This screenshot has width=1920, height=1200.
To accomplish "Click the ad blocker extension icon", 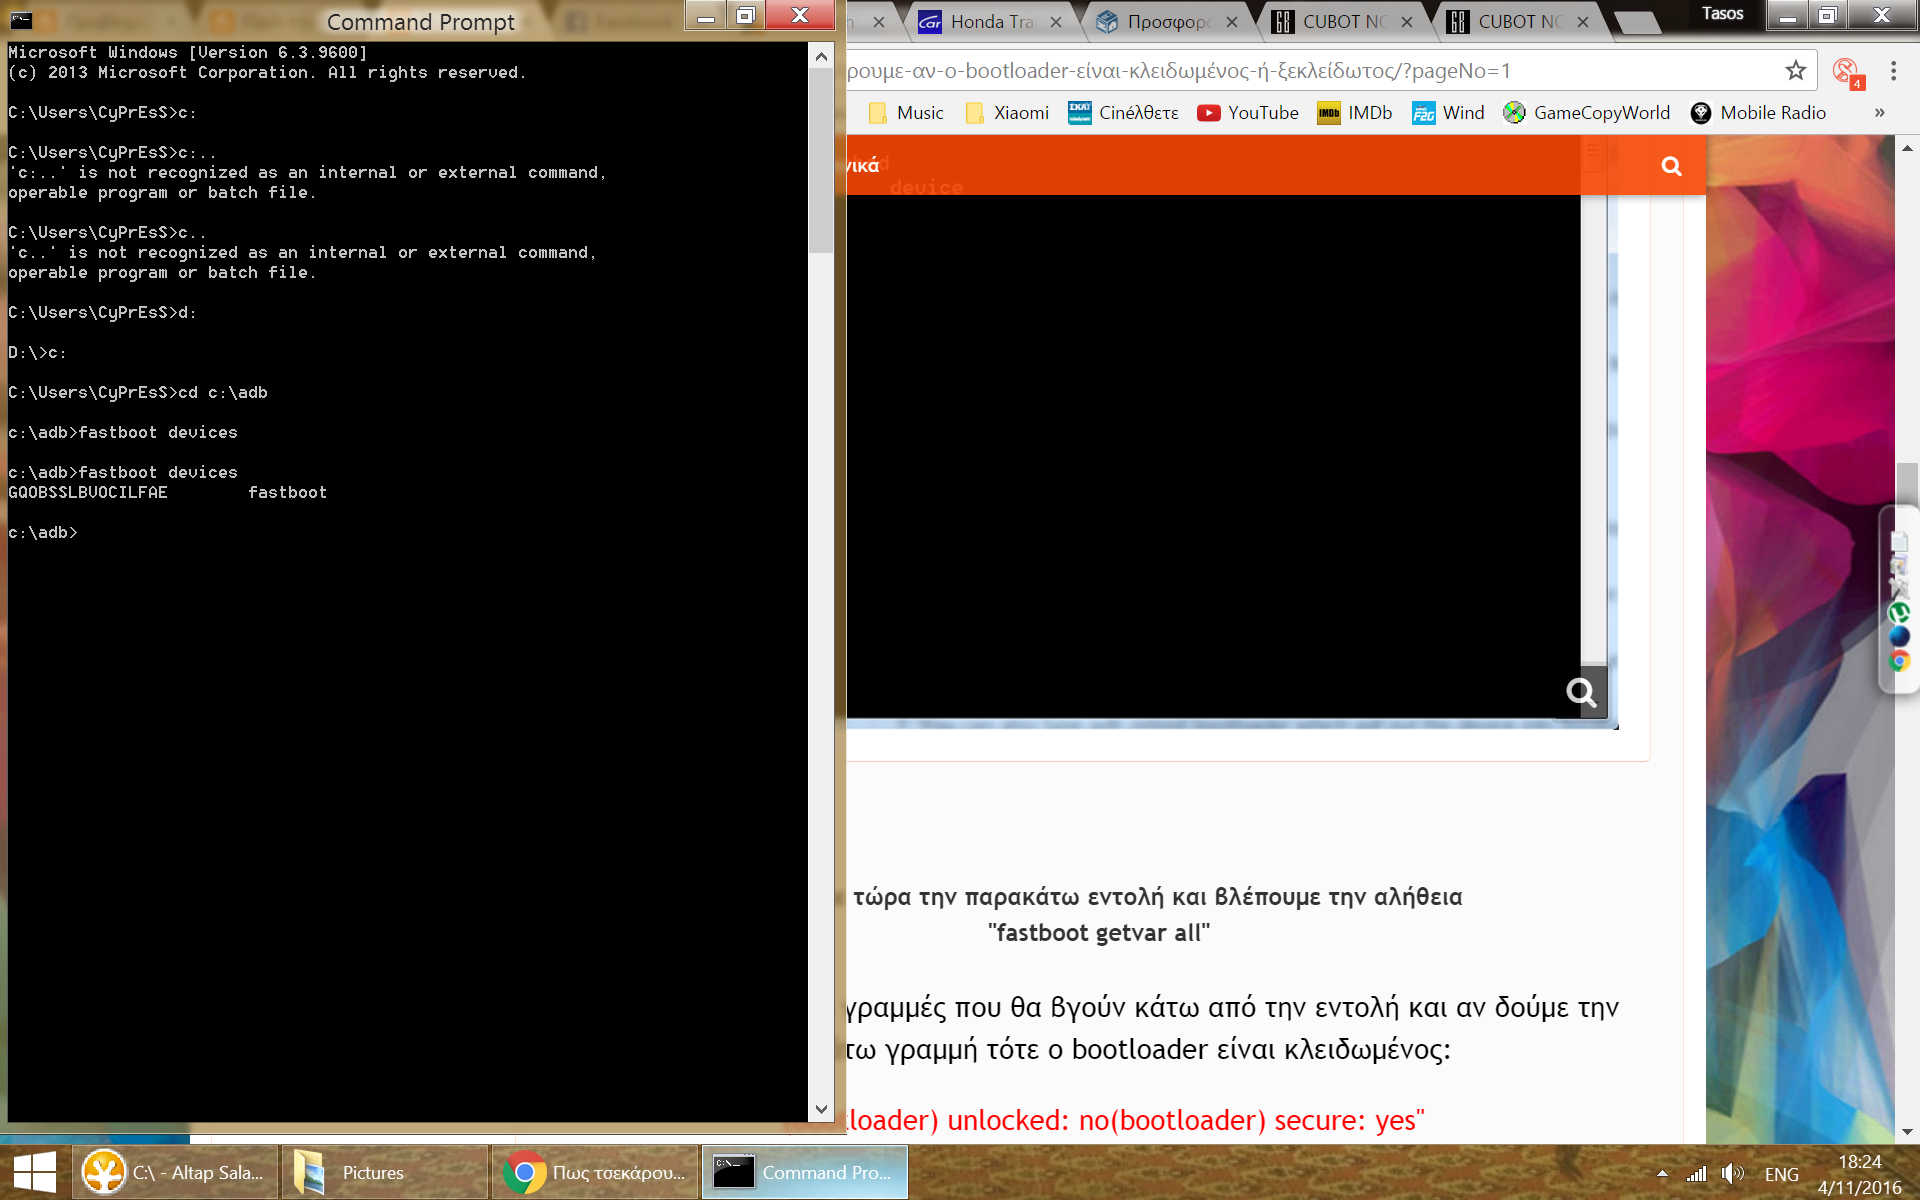I will point(1845,72).
